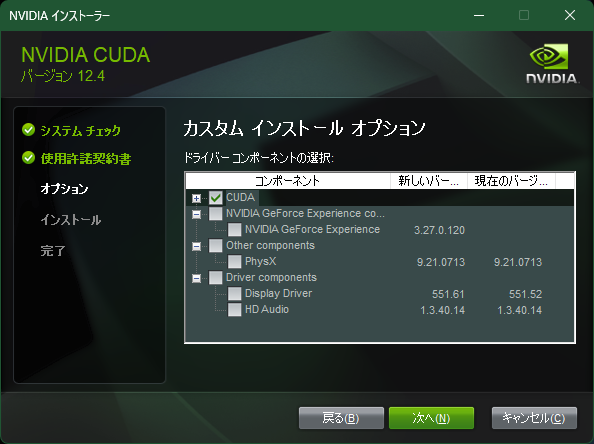Screen dimensions: 594x444
Task: Collapse the Other components node
Action: pyautogui.click(x=196, y=247)
